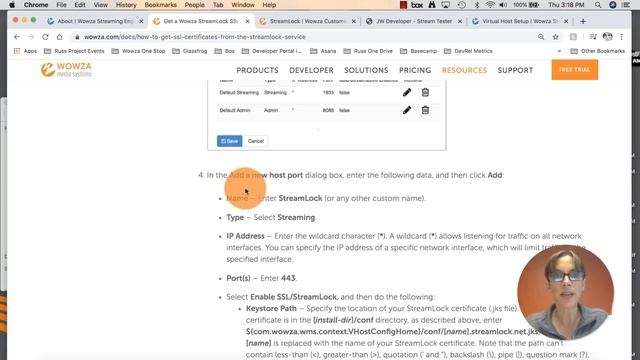Open Wi-Fi status menu
This screenshot has width=640, height=360.
click(x=490, y=5)
